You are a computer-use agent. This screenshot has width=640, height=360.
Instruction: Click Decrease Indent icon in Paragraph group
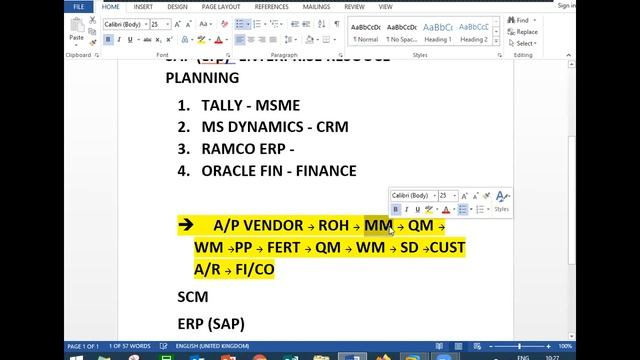point(295,24)
